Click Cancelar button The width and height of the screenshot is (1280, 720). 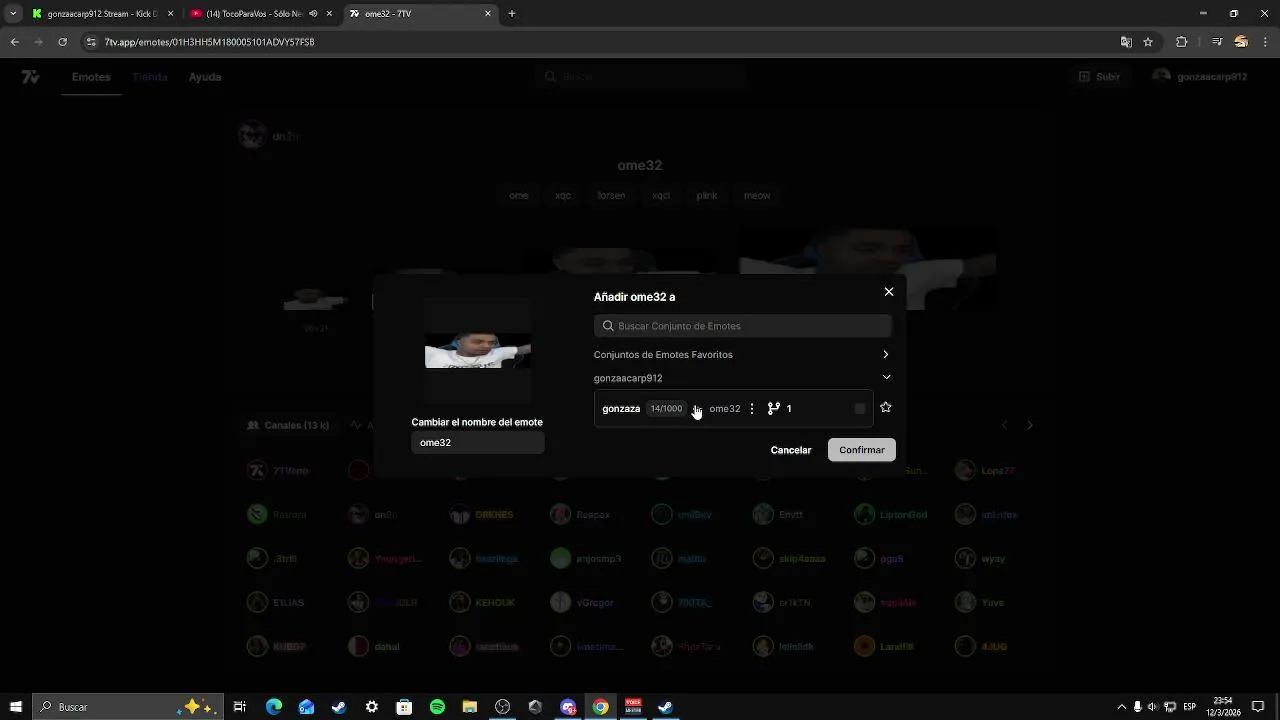(x=791, y=450)
